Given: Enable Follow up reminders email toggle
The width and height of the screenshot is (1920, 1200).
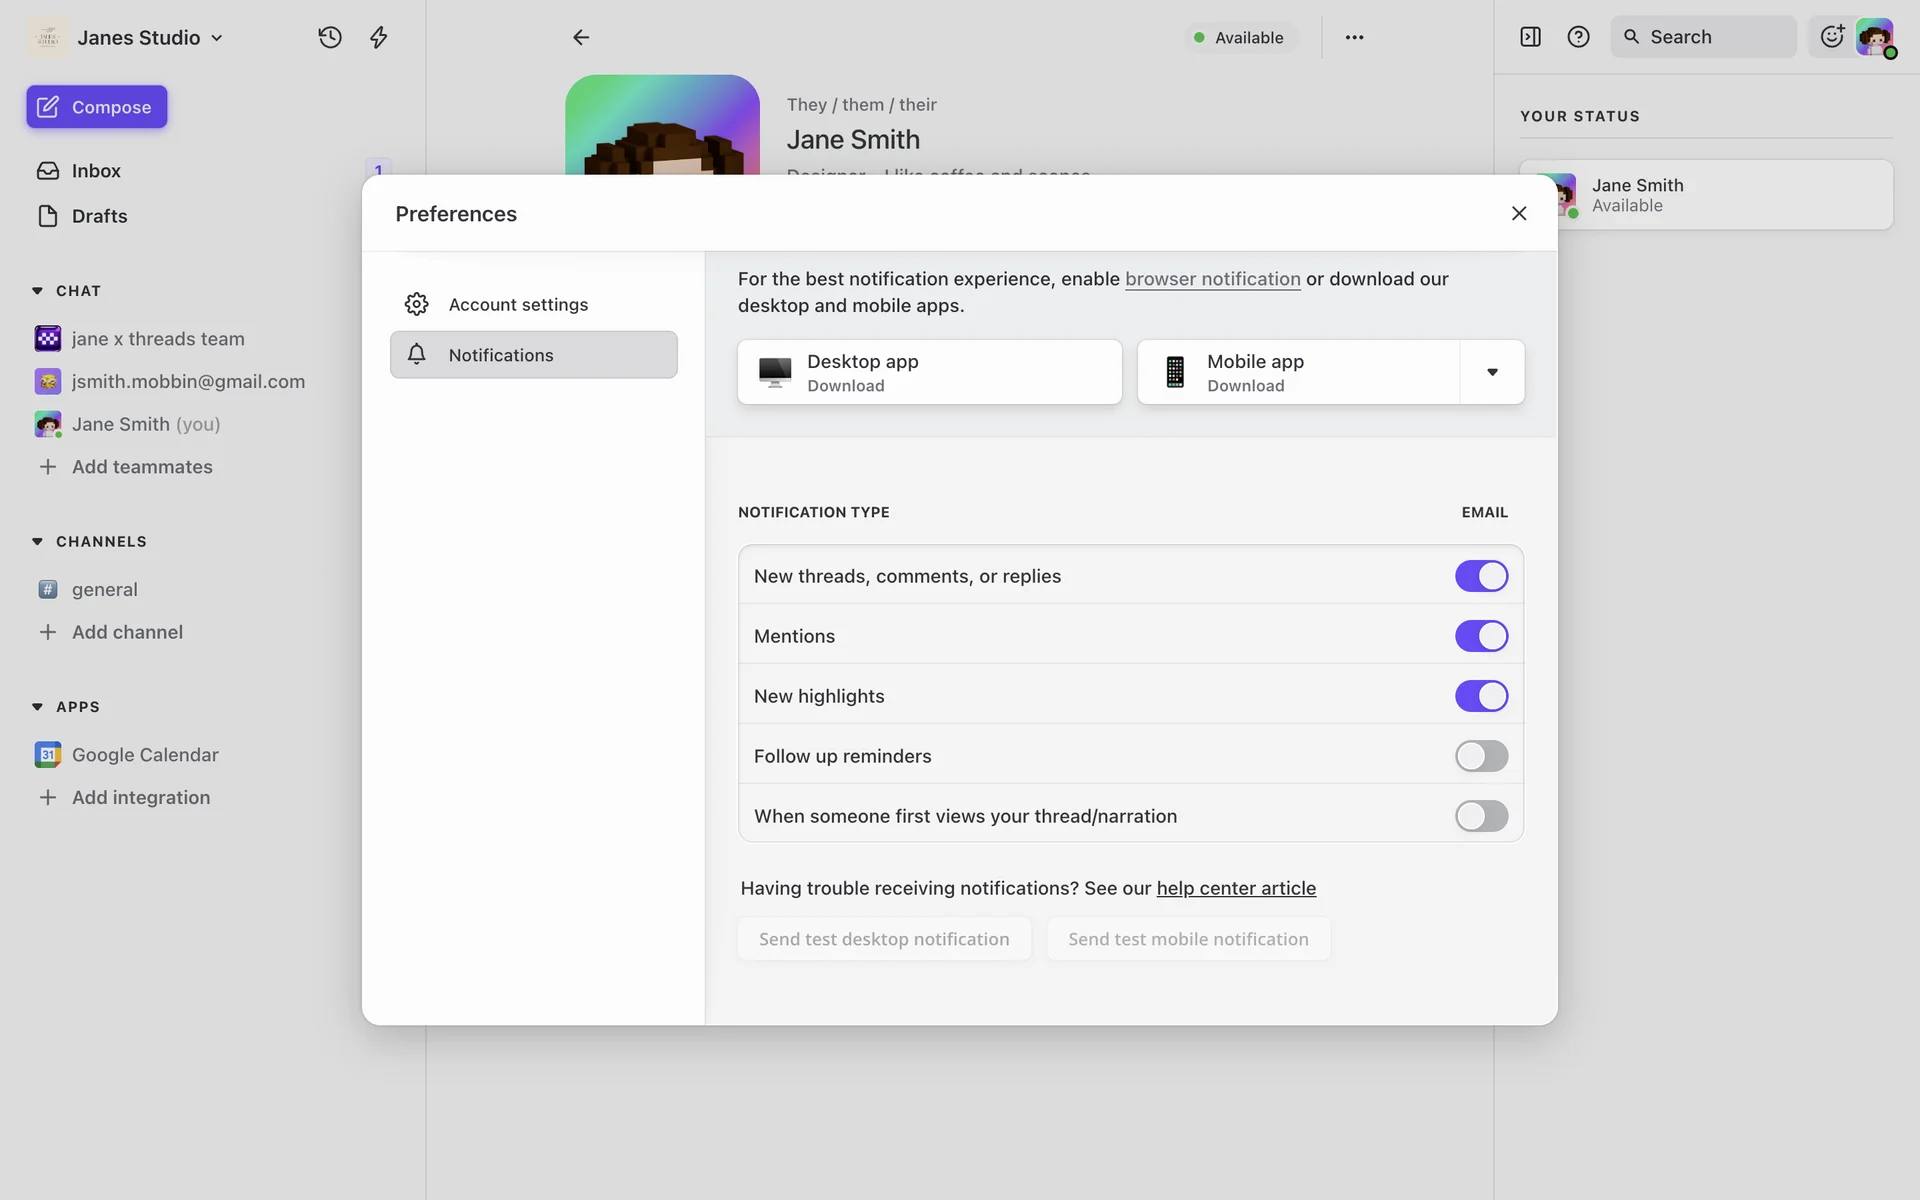Looking at the screenshot, I should pyautogui.click(x=1481, y=756).
